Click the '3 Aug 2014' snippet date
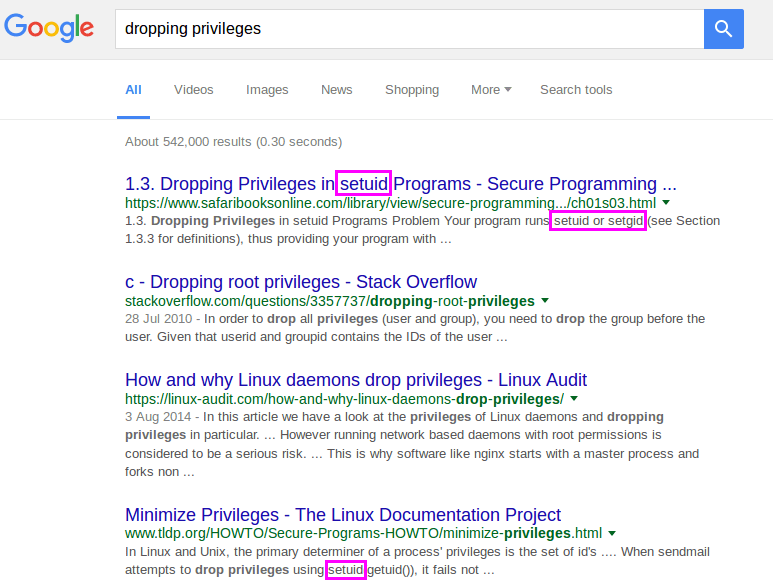Viewport: 773px width, 586px height. (x=158, y=417)
